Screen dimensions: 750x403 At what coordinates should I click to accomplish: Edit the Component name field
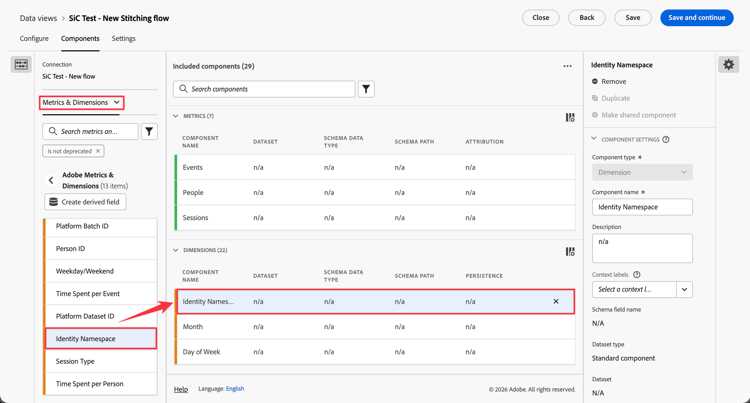click(x=642, y=207)
